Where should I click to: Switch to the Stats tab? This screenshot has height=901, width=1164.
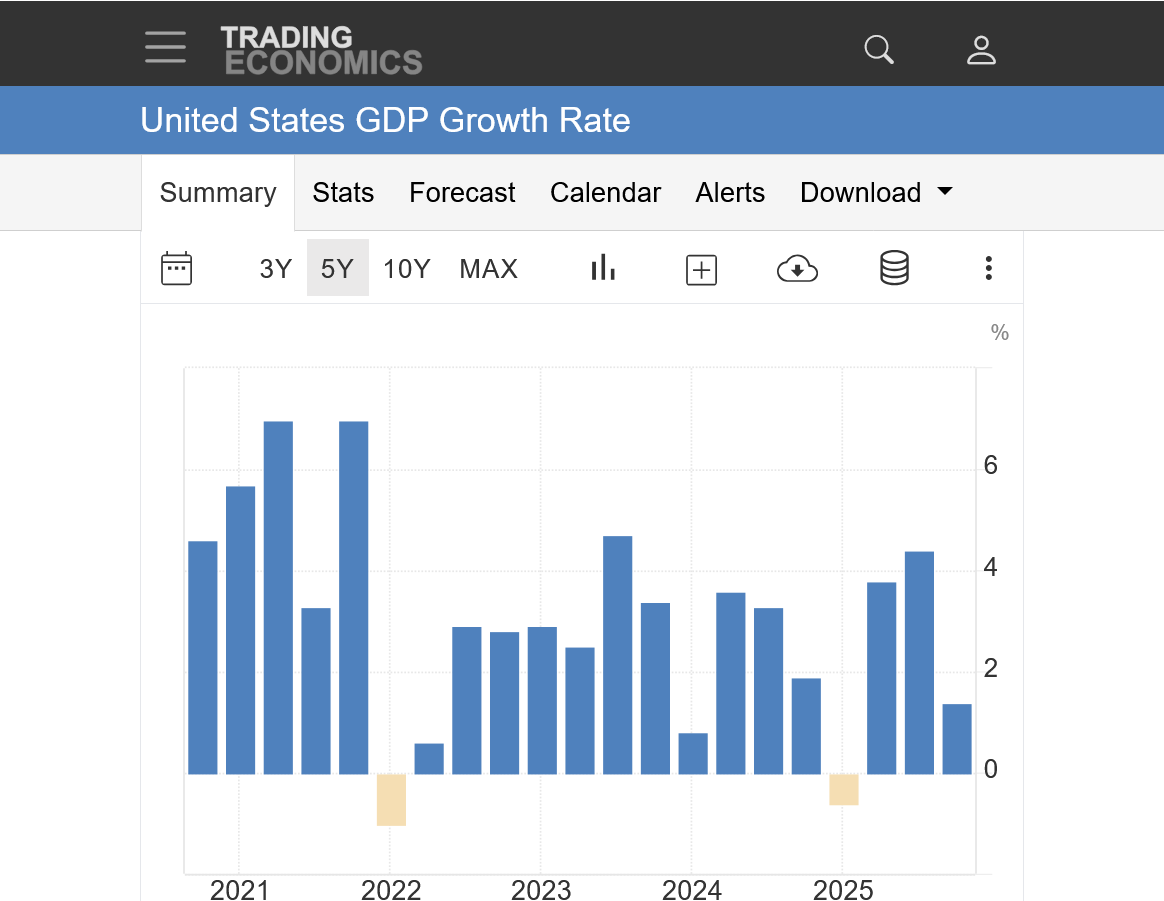[343, 192]
